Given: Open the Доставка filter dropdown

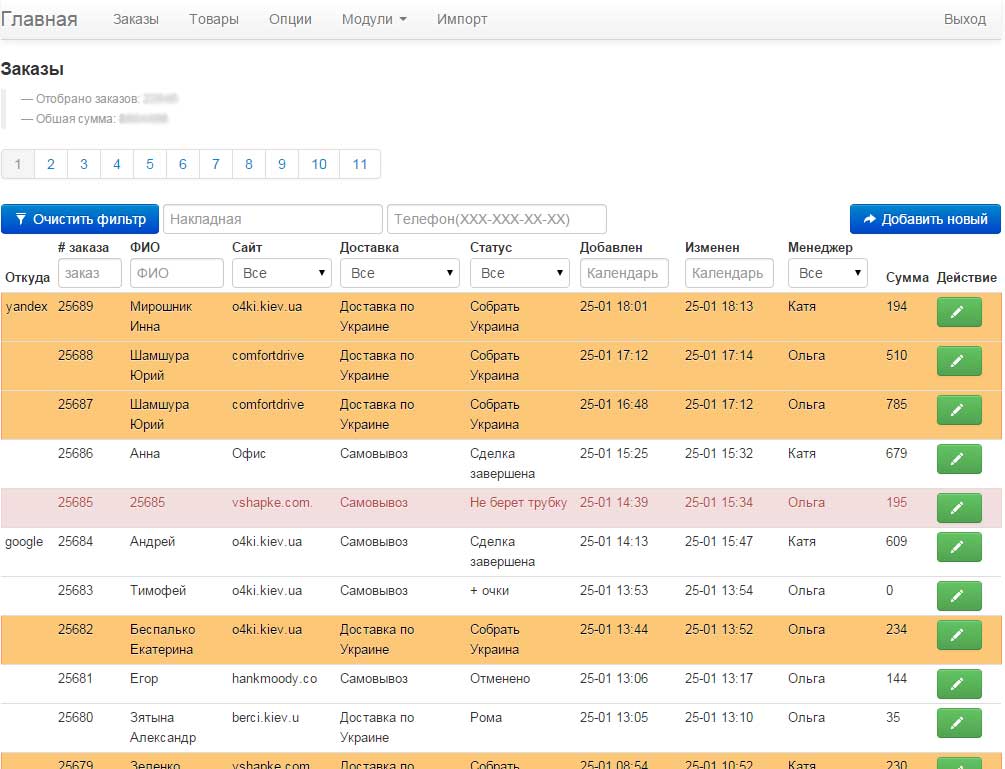Looking at the screenshot, I should coord(399,273).
